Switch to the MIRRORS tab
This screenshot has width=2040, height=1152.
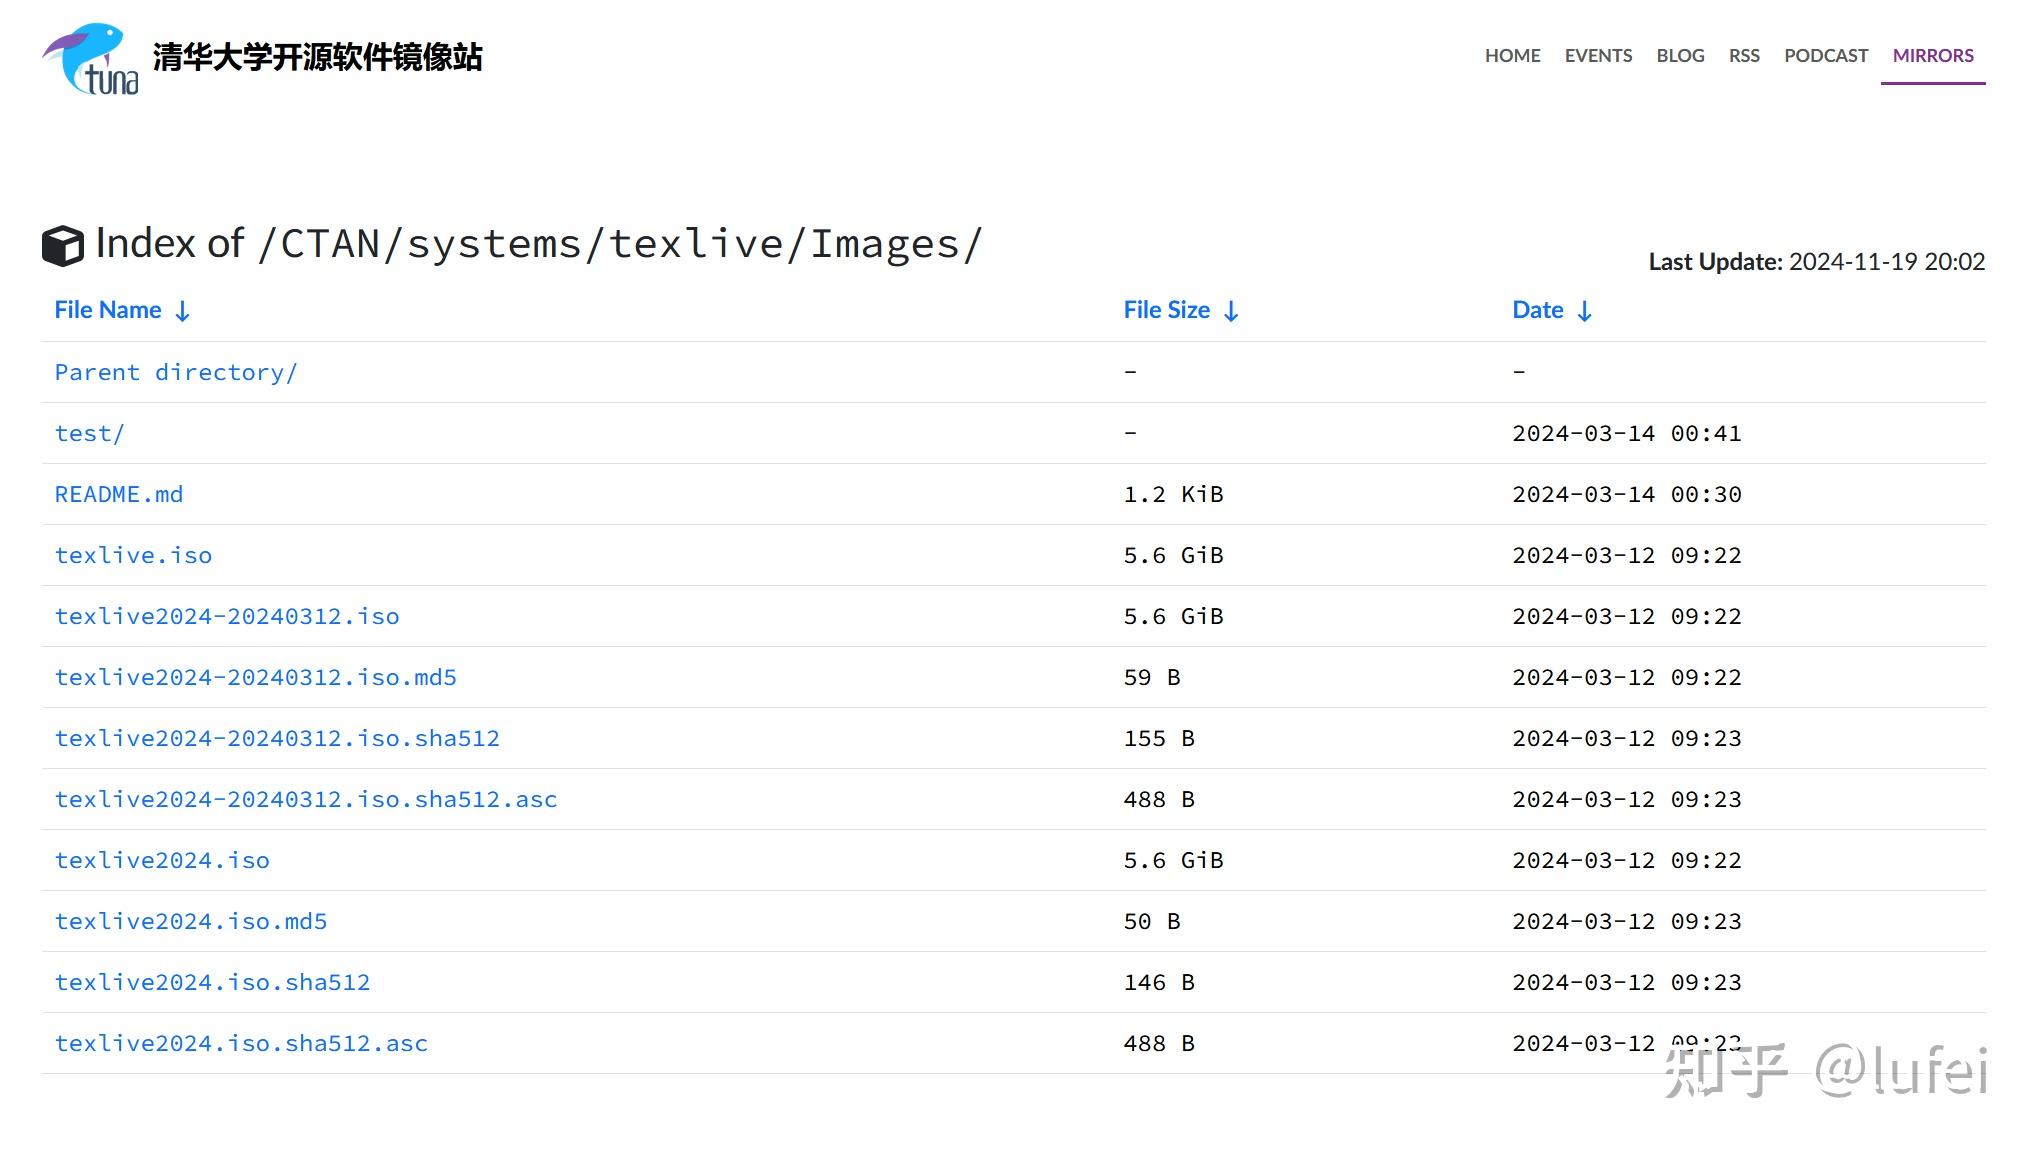(1932, 56)
